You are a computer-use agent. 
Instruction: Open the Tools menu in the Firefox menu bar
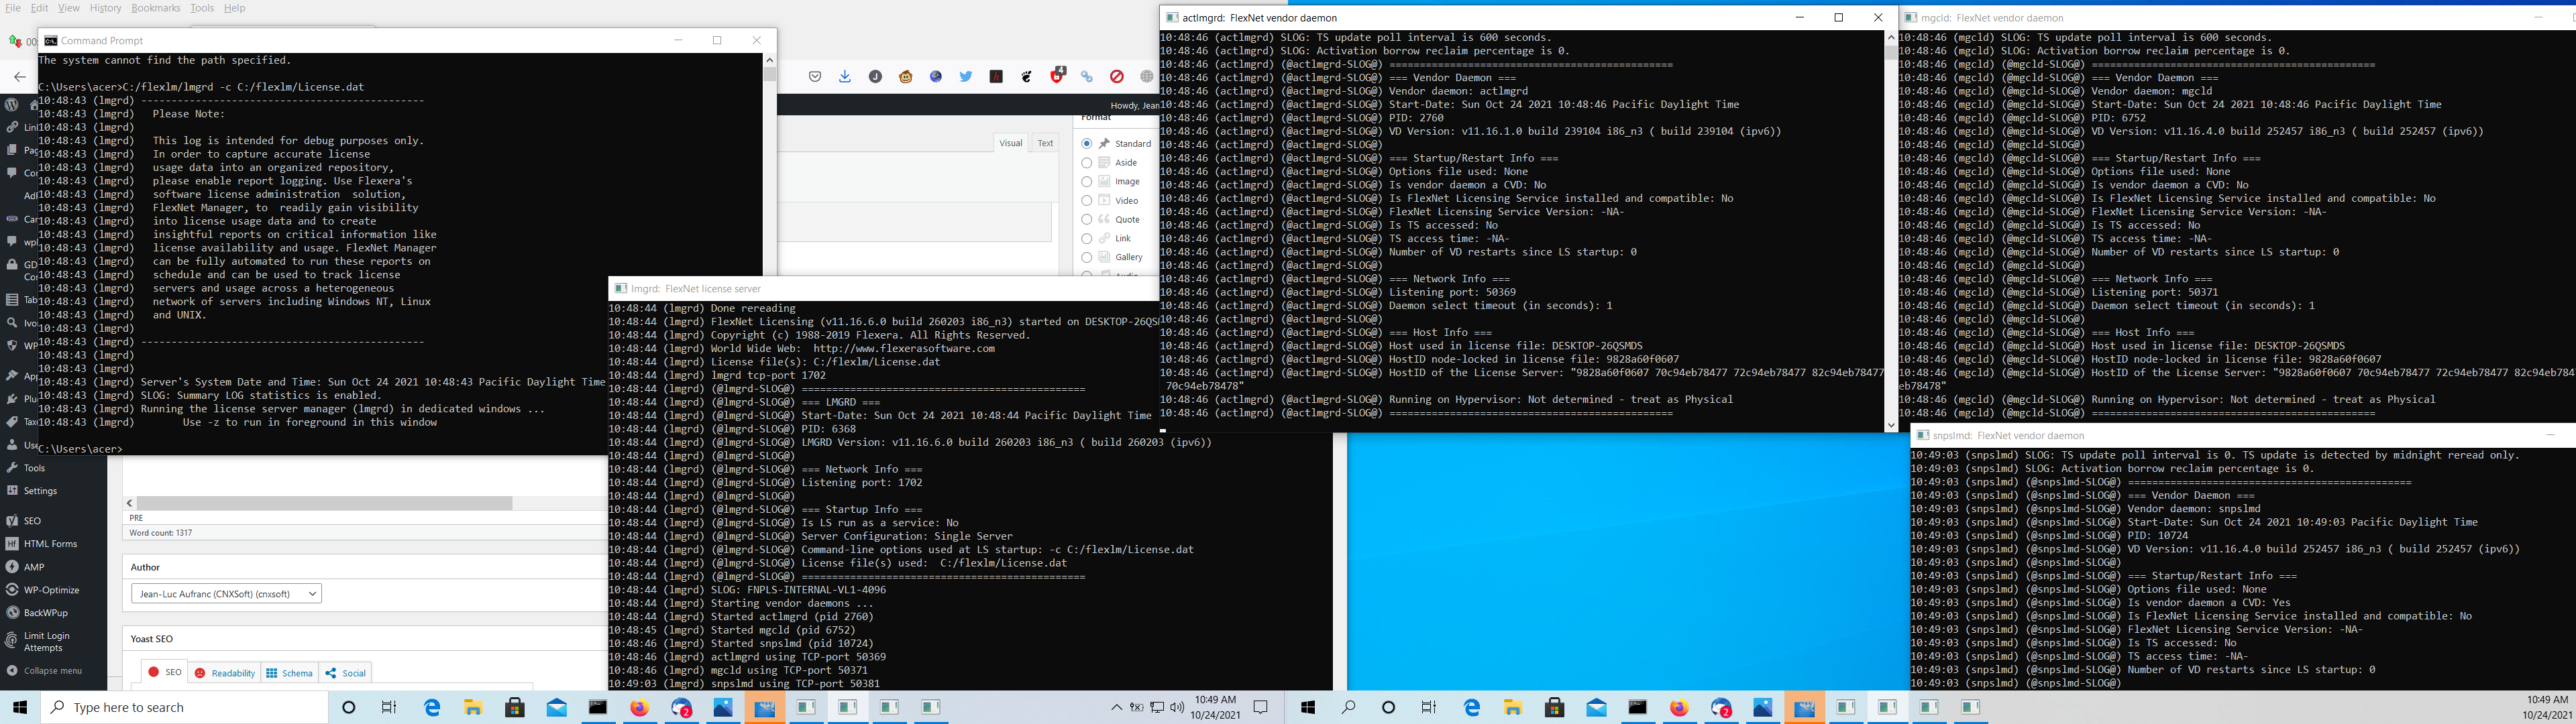pos(202,8)
